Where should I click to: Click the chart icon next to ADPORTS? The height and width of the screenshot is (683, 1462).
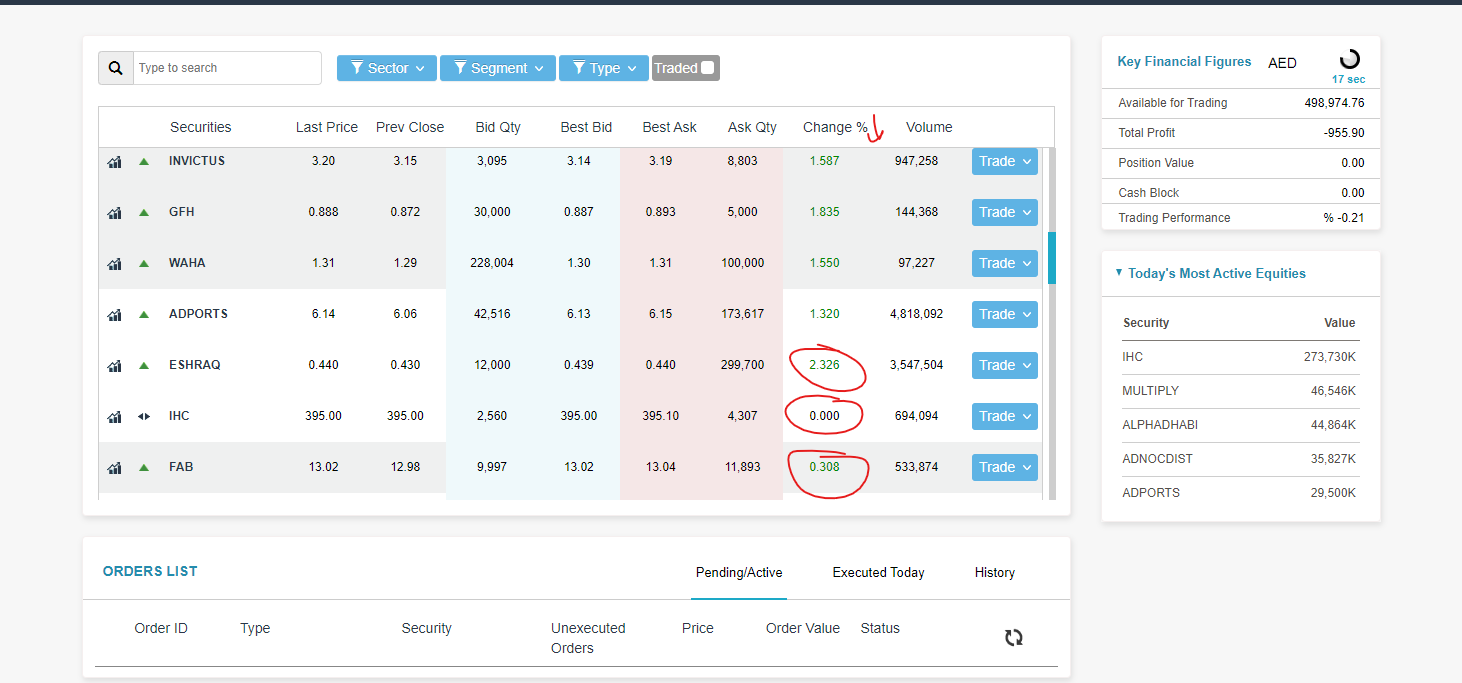(x=114, y=314)
